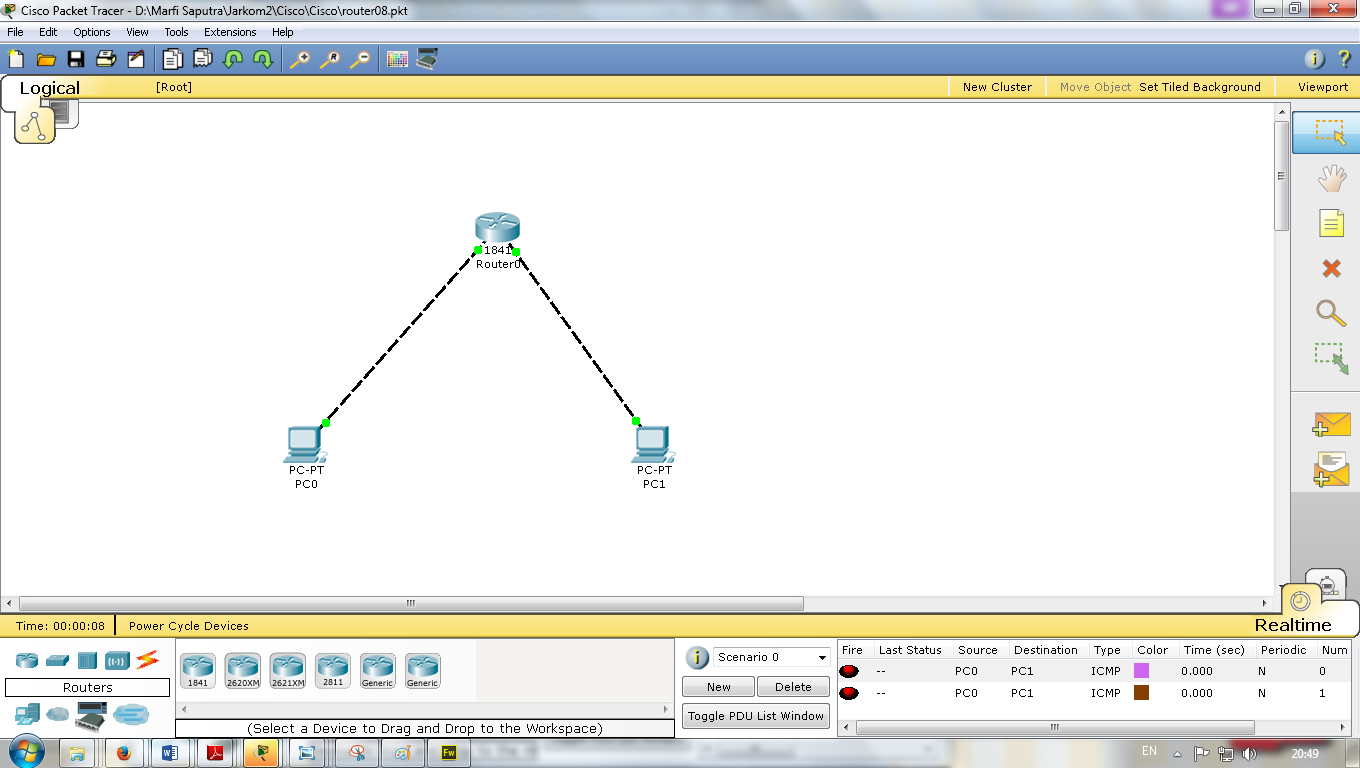
Task: Click Set Tiled Background
Action: (1200, 87)
